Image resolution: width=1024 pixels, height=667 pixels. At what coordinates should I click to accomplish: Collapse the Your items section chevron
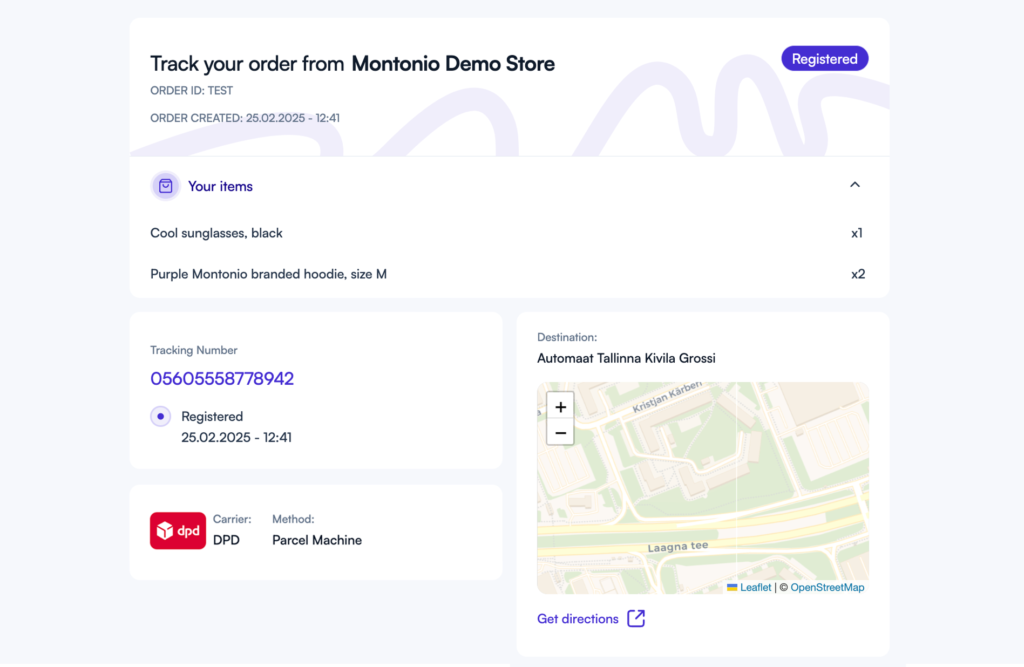tap(855, 185)
